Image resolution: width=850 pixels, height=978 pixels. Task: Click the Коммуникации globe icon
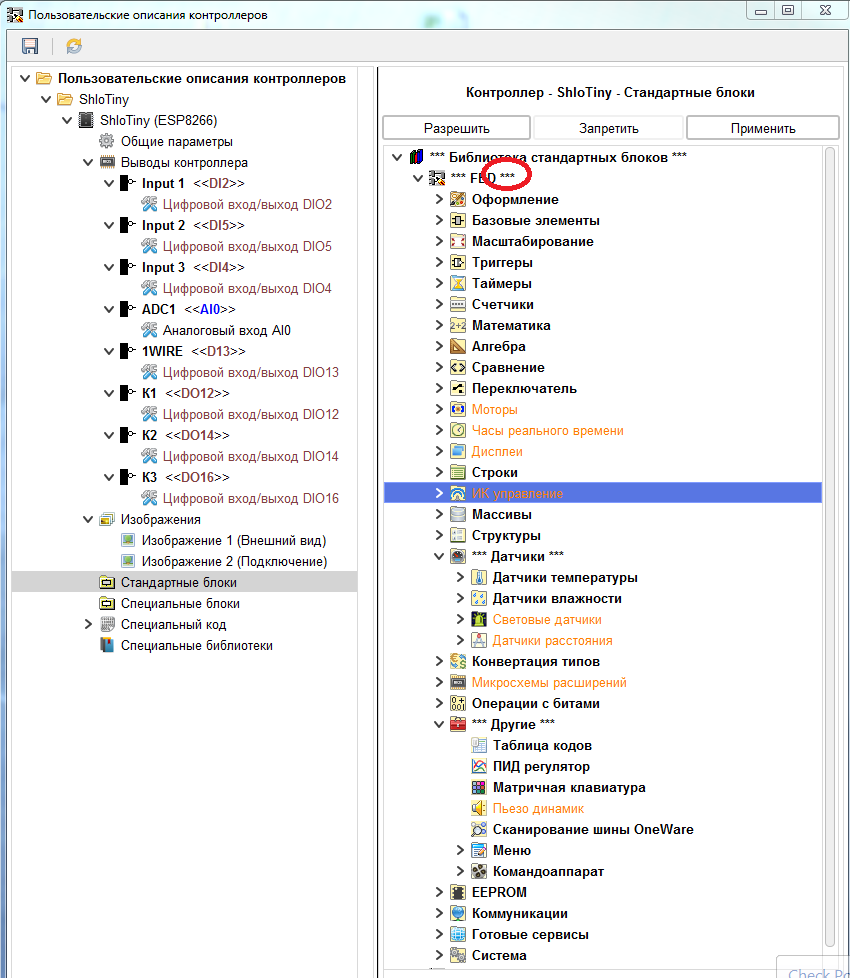(x=458, y=913)
